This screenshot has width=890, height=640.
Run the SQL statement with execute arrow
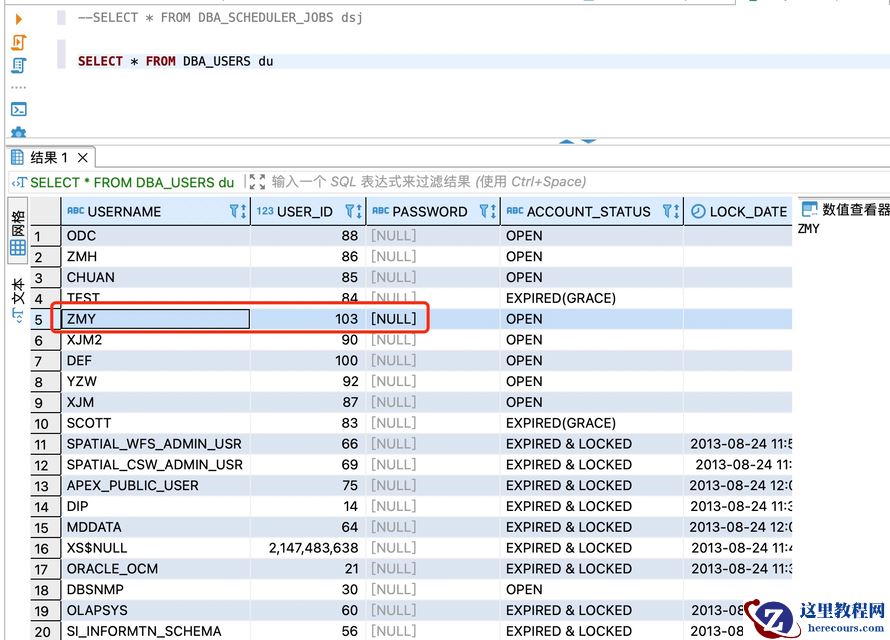(x=18, y=19)
